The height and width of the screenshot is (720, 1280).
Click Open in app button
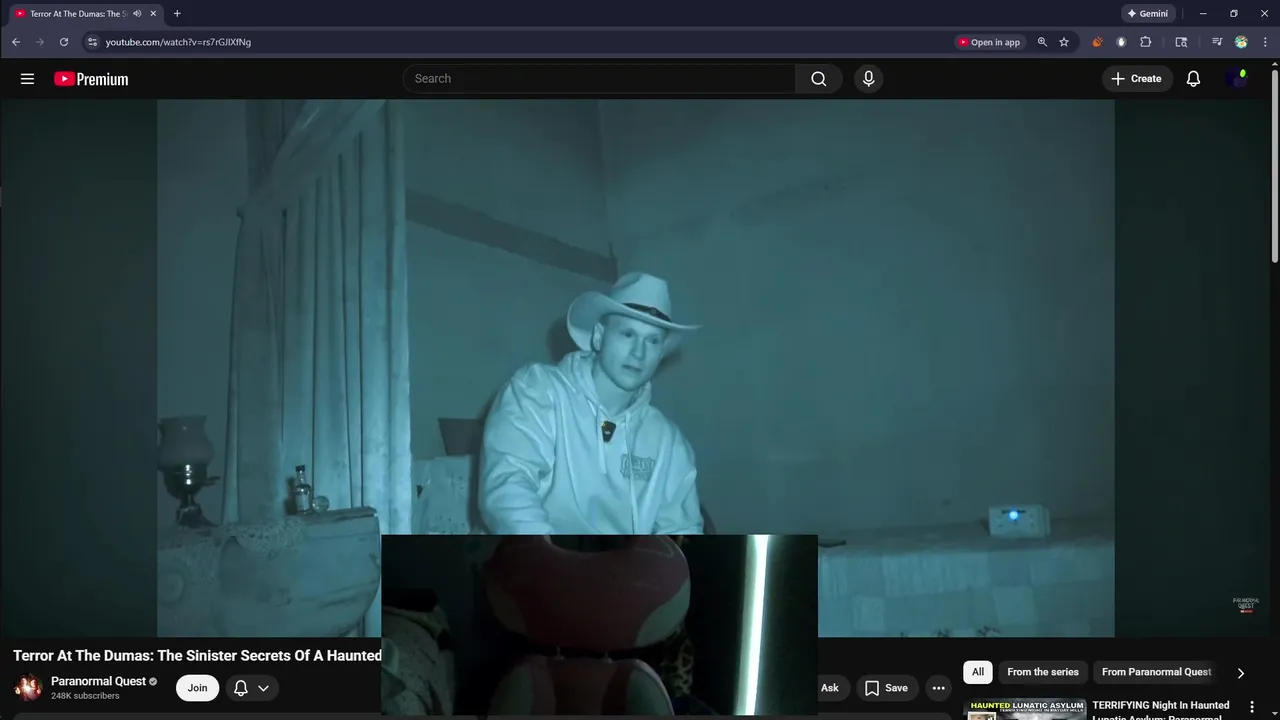pyautogui.click(x=989, y=42)
